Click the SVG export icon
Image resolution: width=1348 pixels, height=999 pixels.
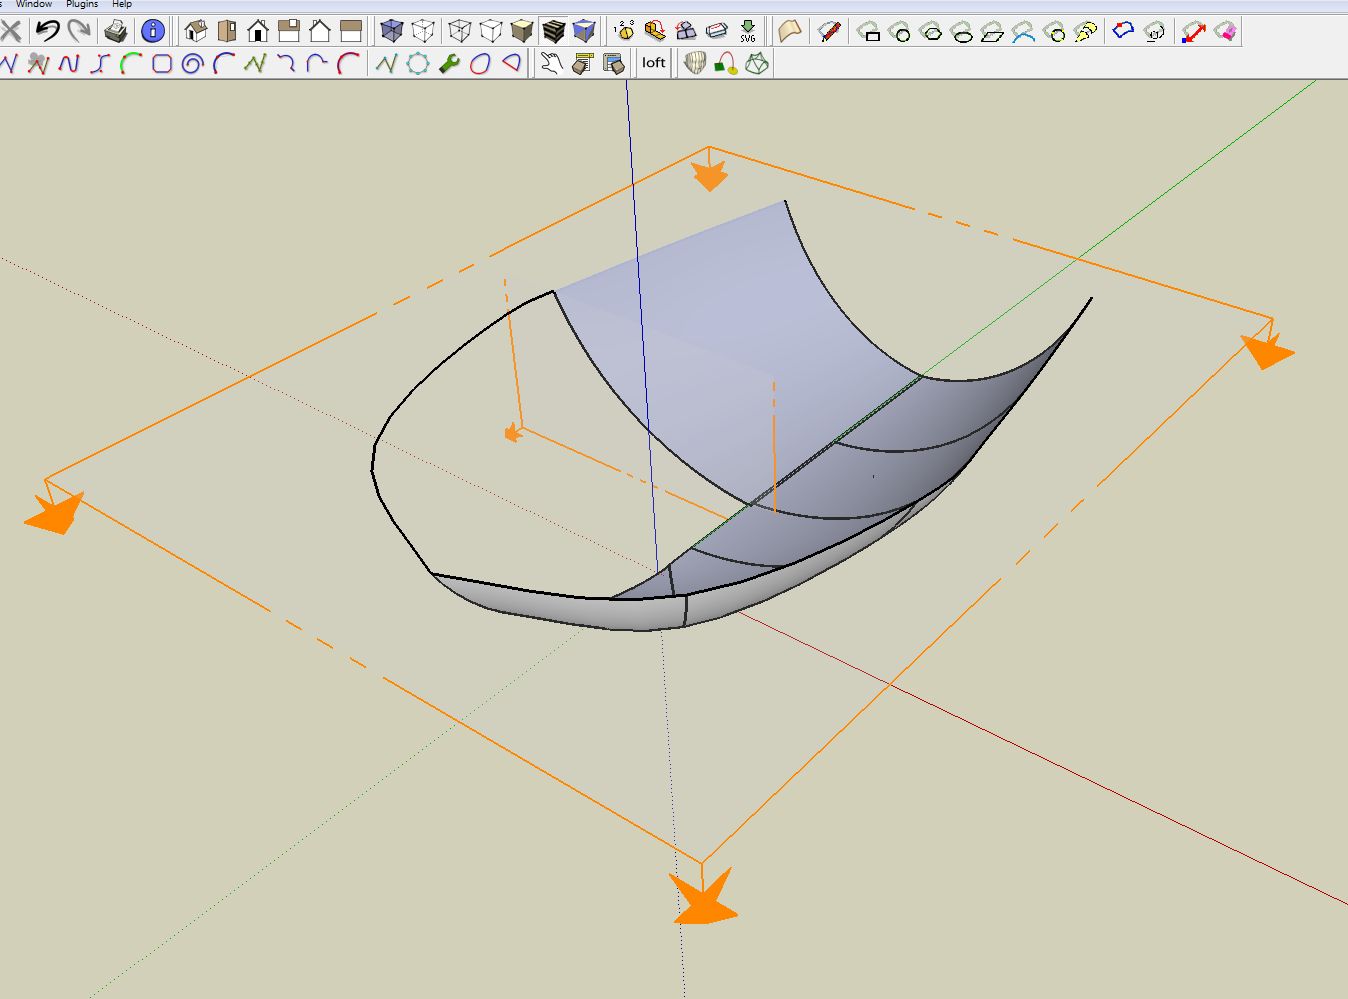[x=748, y=31]
